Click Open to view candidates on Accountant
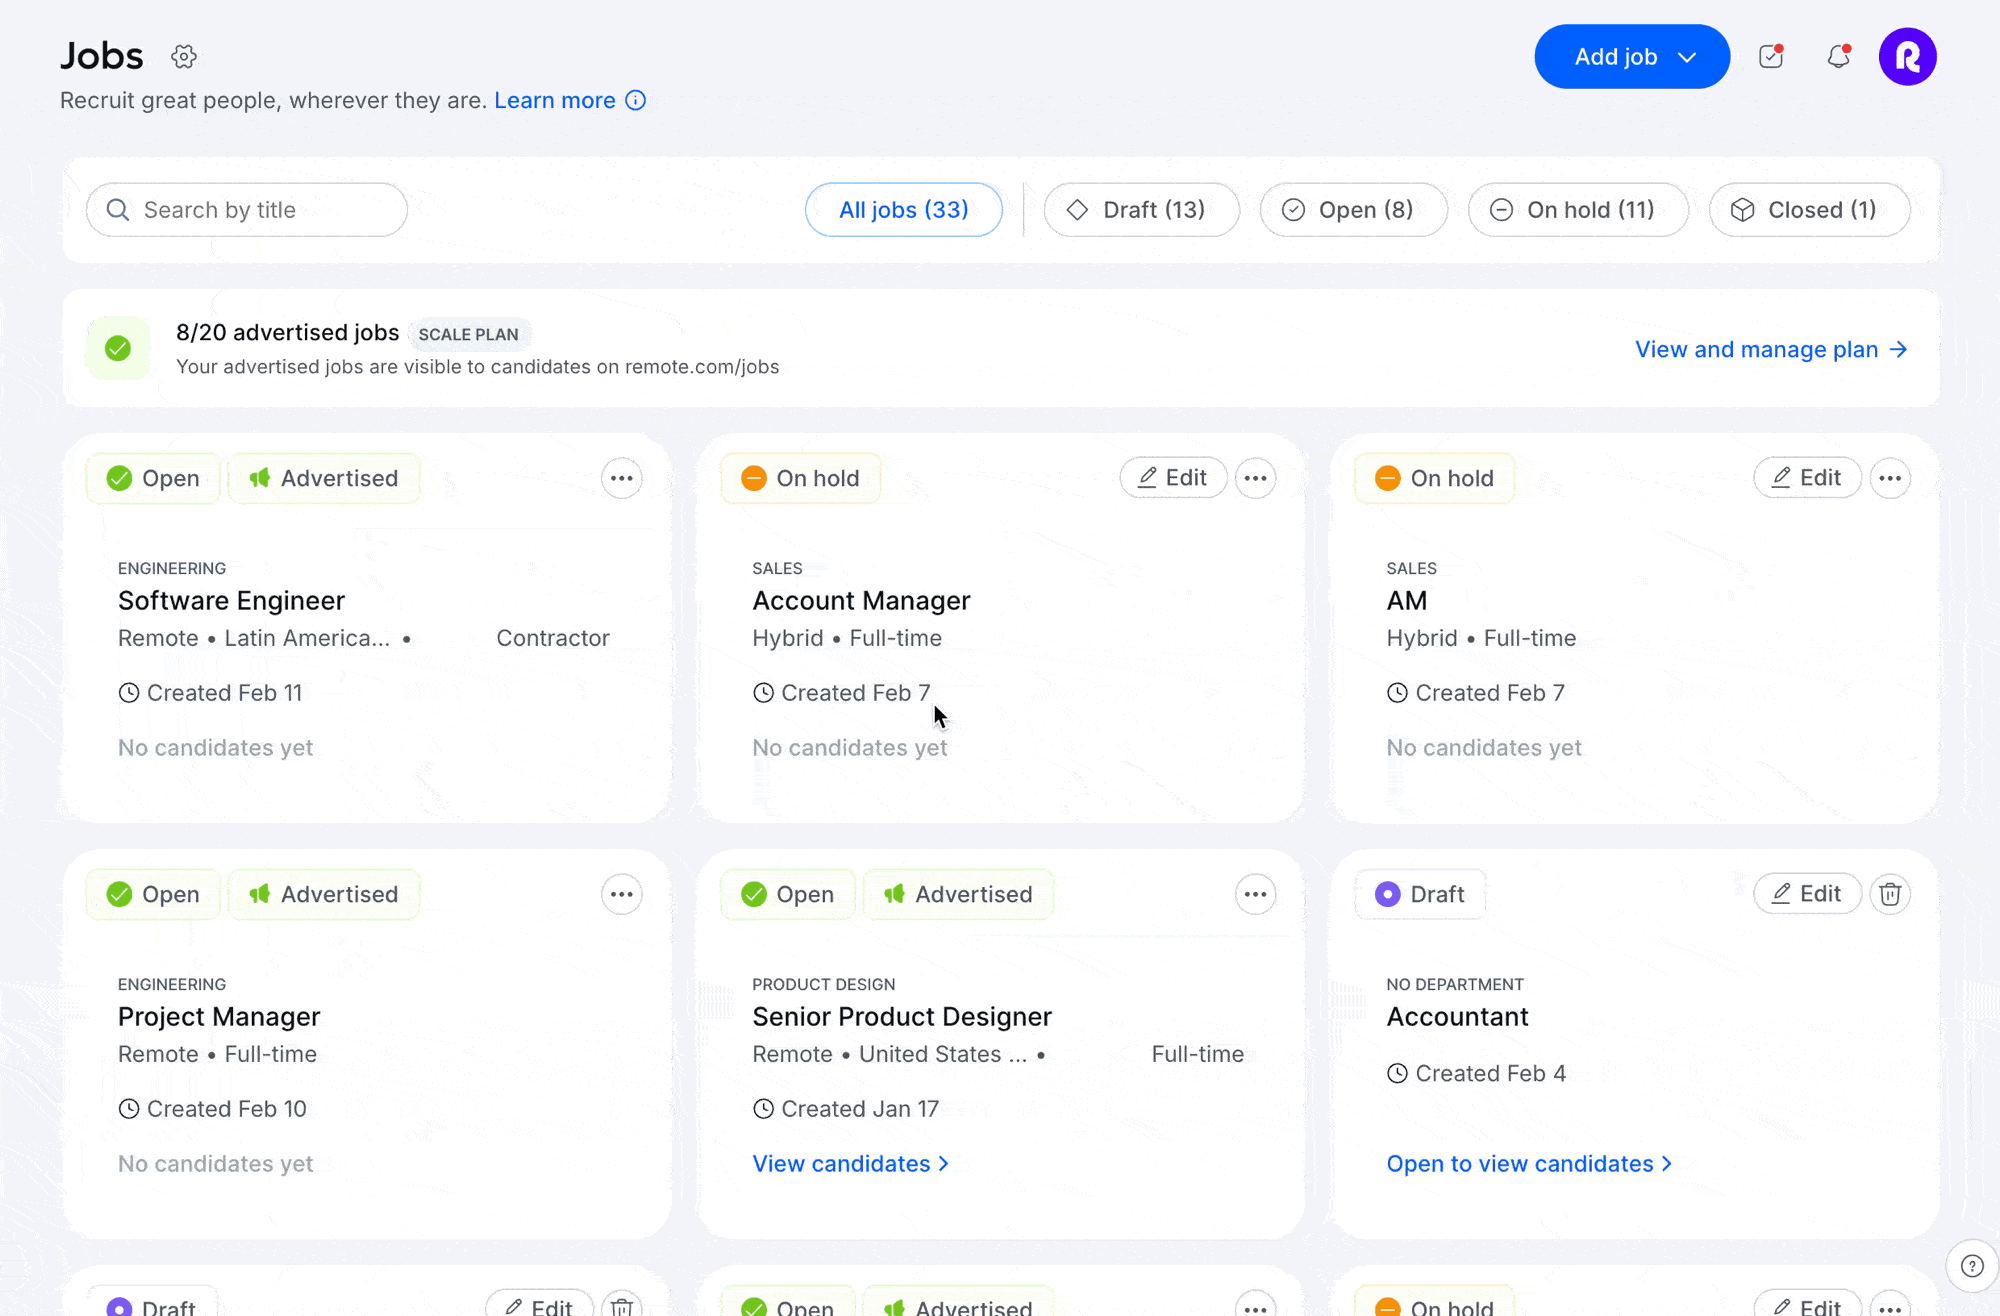This screenshot has height=1316, width=2000. pyautogui.click(x=1529, y=1164)
